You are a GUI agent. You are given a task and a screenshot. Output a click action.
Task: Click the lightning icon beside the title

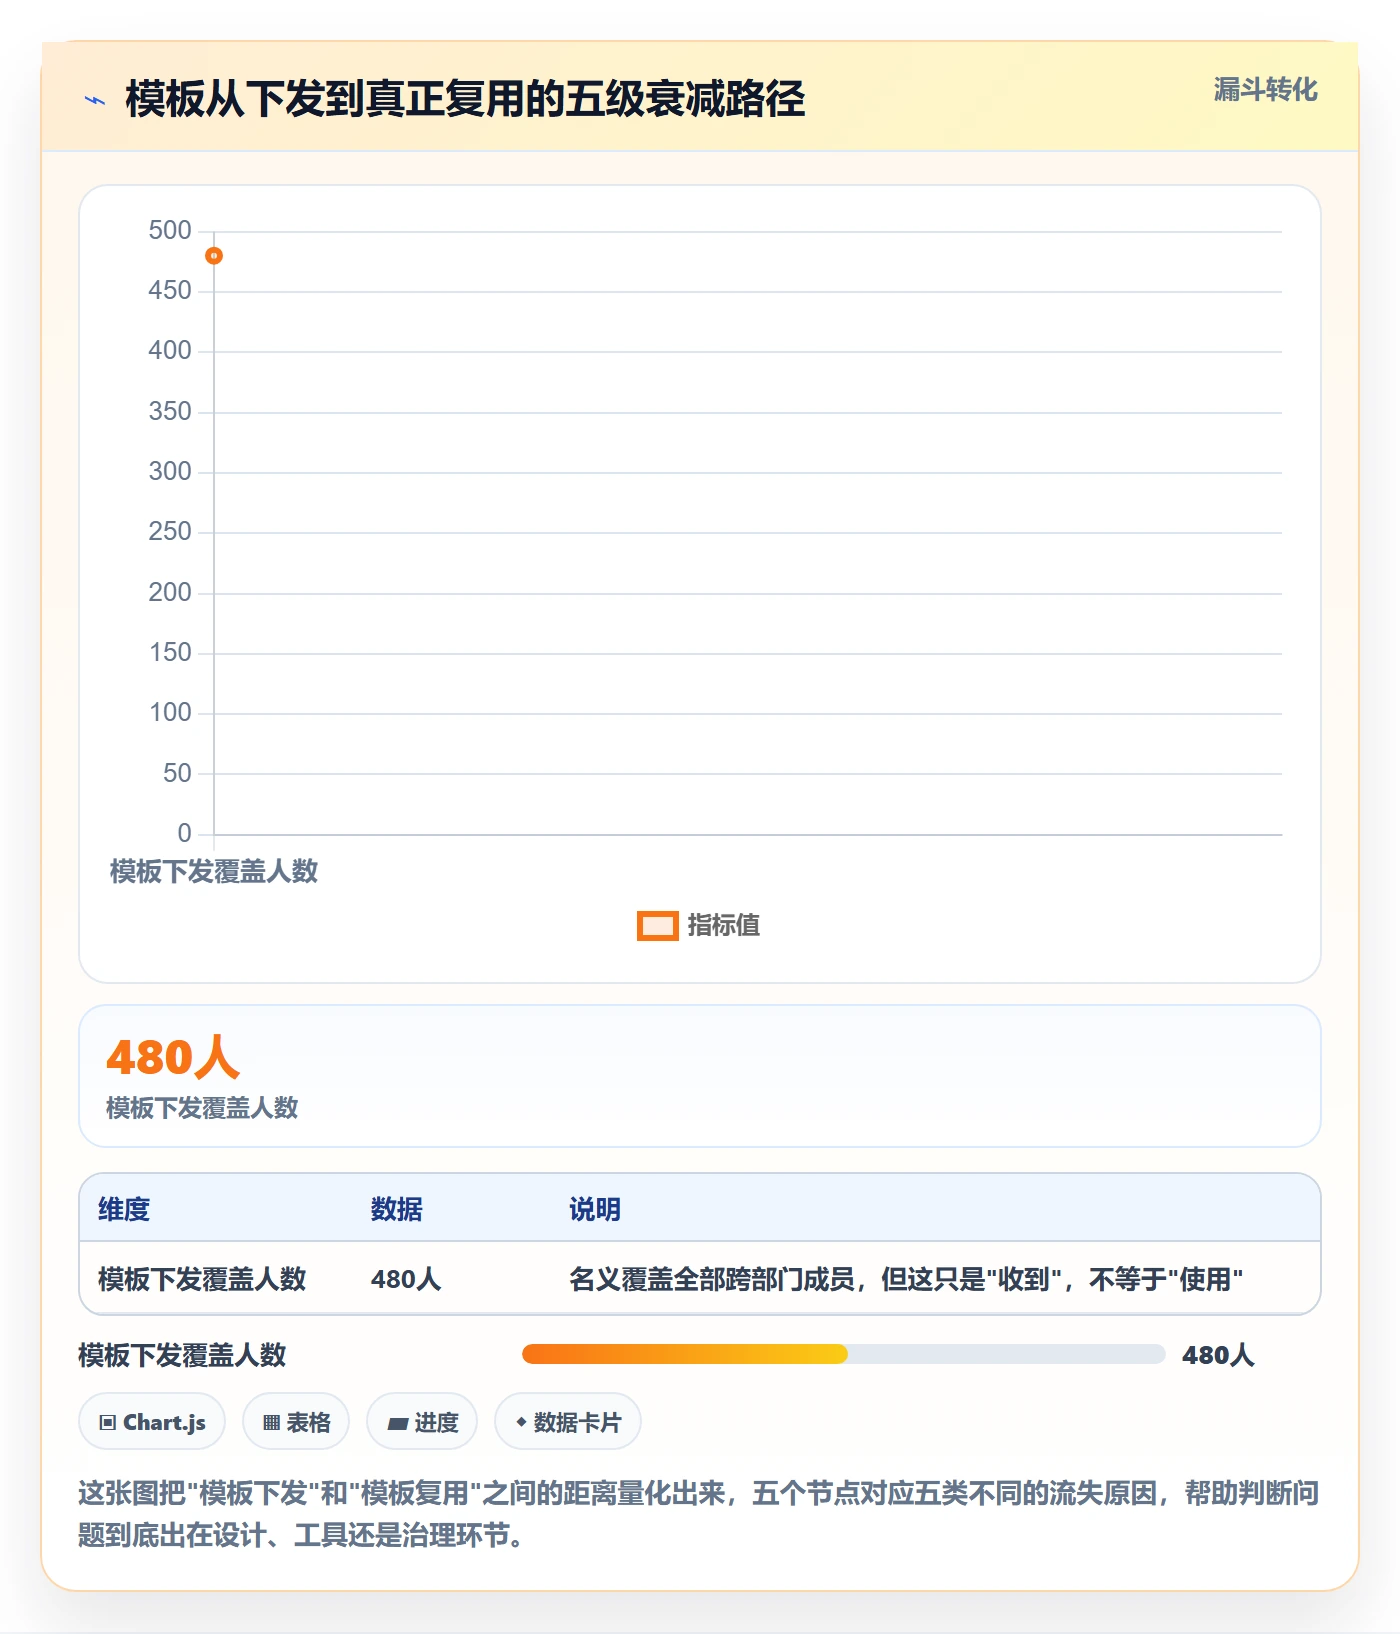(95, 100)
